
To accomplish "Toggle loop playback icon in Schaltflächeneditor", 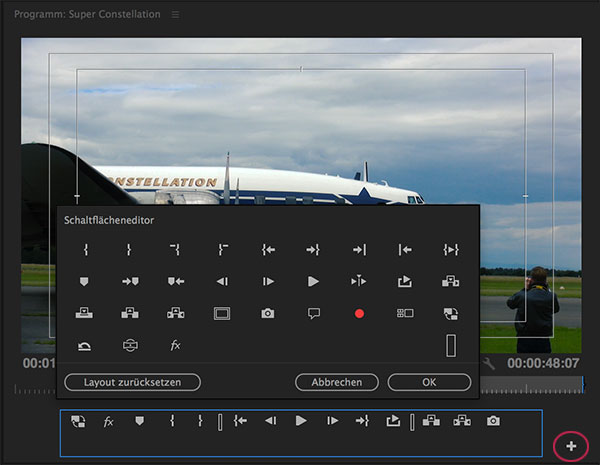I will [84, 346].
